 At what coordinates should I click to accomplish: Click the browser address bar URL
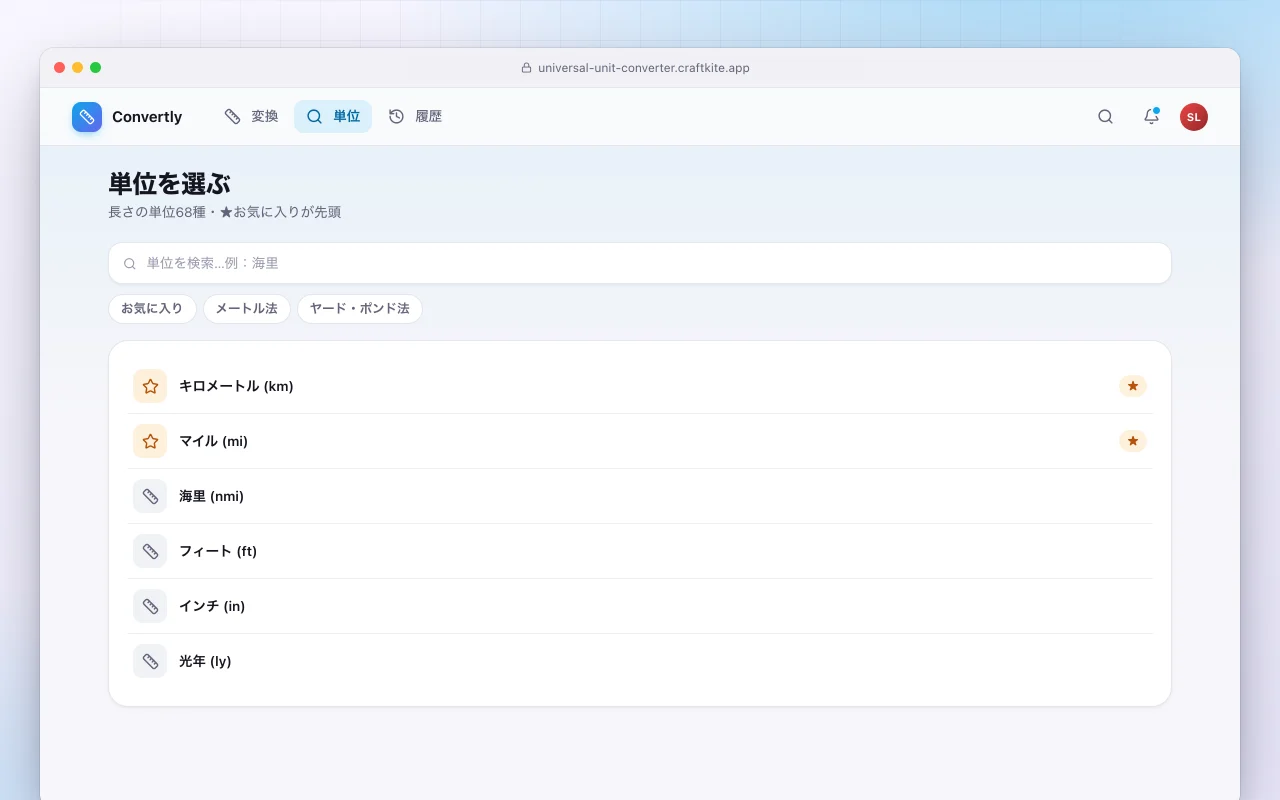[643, 68]
